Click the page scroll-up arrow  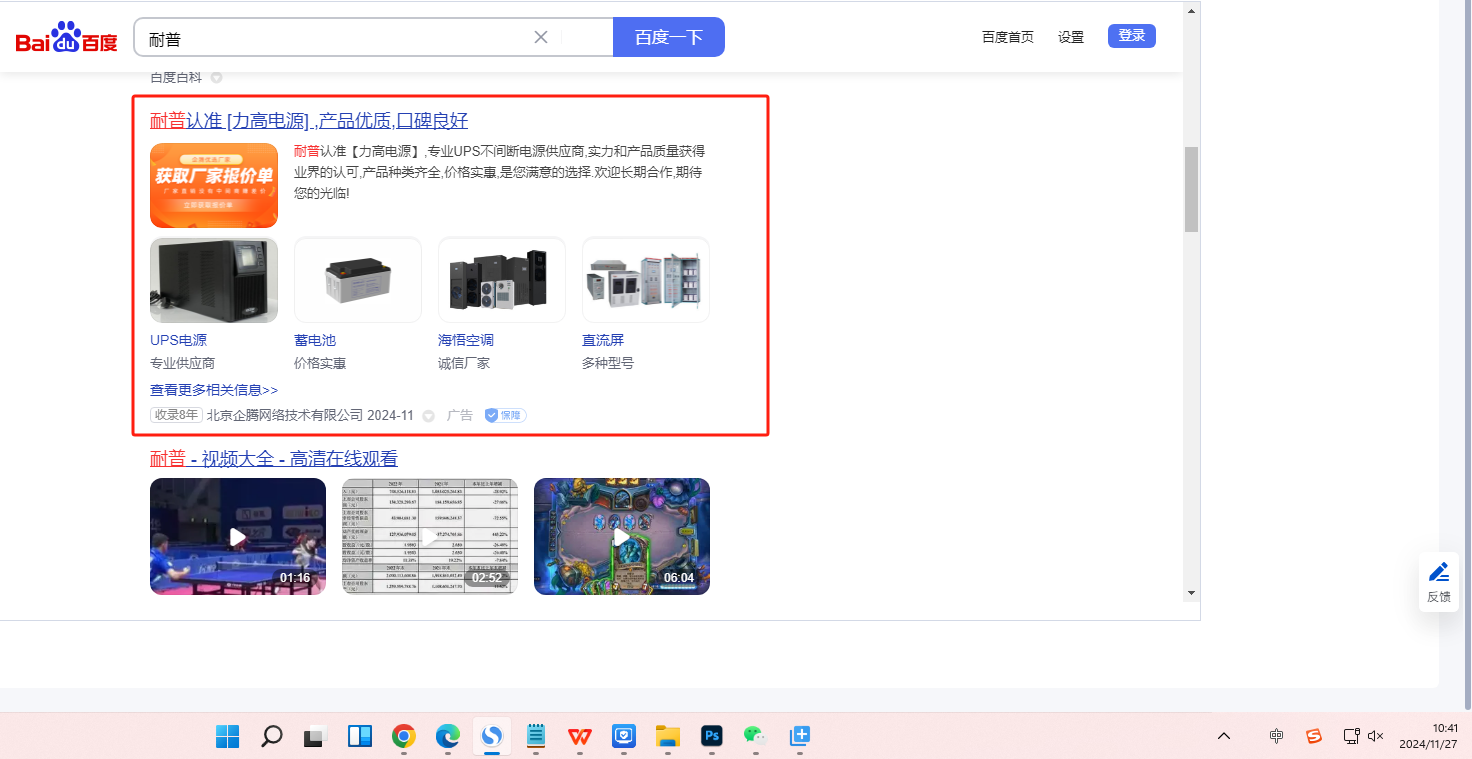(x=1191, y=11)
